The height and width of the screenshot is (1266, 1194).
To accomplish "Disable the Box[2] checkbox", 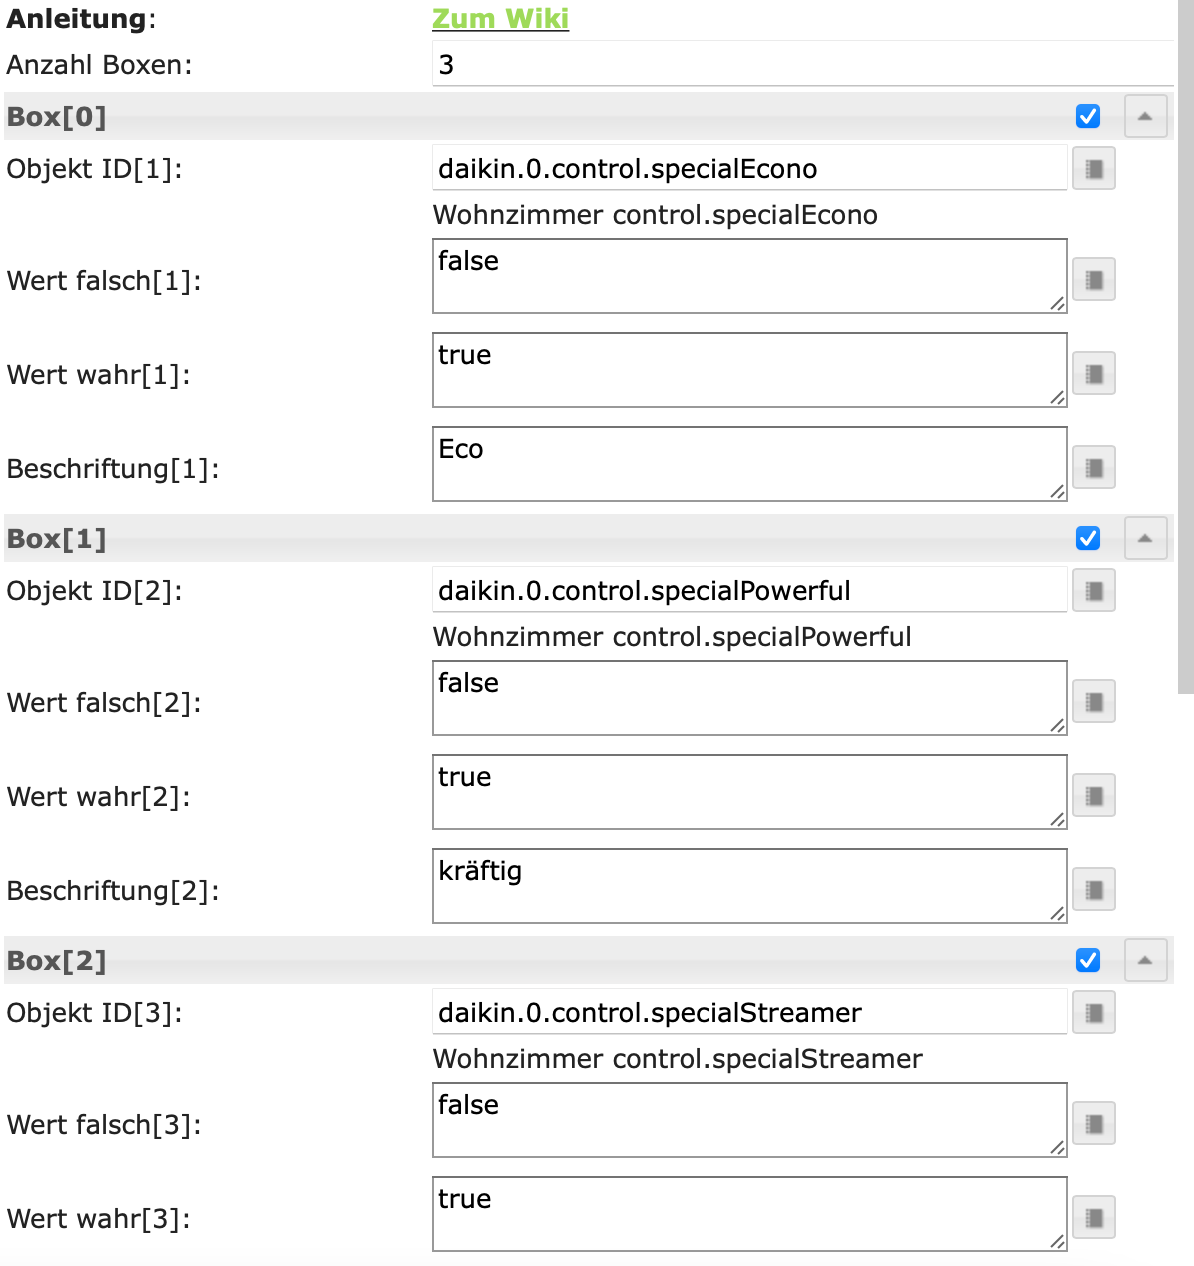I will (1088, 961).
